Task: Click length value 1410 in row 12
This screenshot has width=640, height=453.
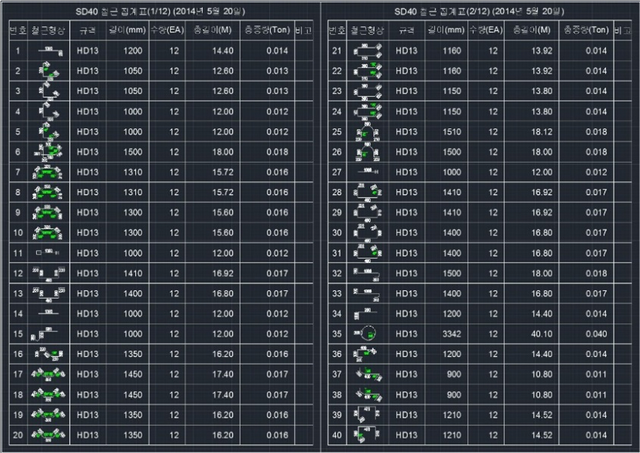Action: [x=133, y=273]
